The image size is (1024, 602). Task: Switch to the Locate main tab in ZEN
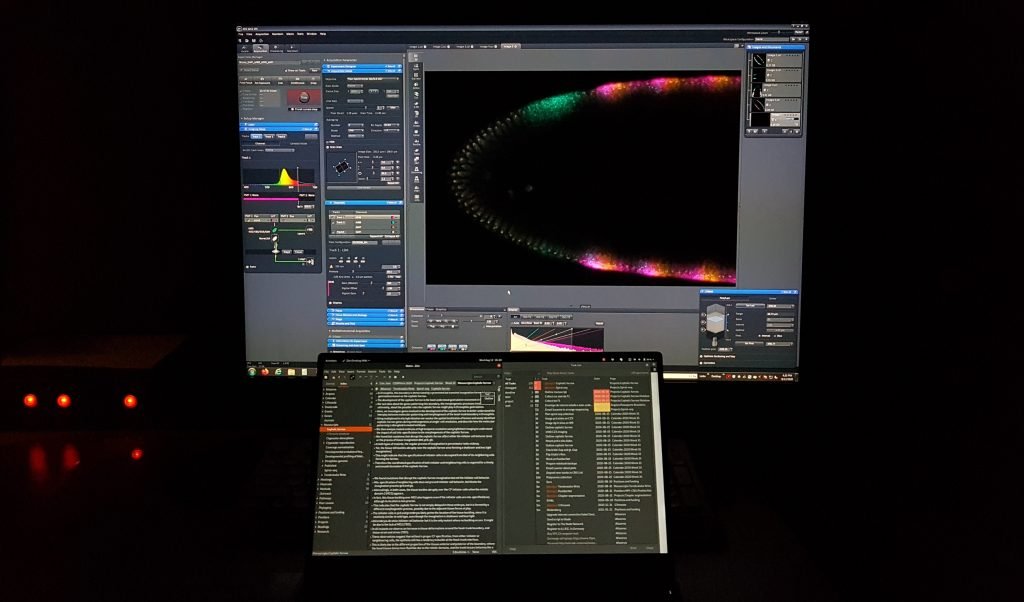(x=245, y=48)
